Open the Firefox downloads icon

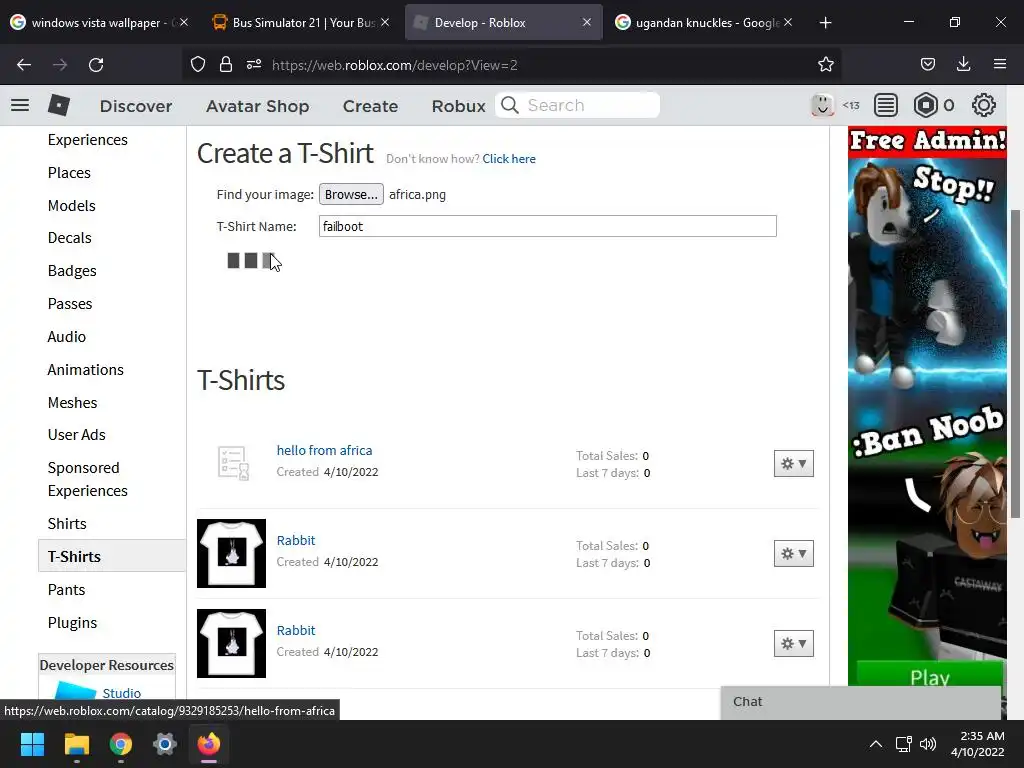(x=963, y=65)
